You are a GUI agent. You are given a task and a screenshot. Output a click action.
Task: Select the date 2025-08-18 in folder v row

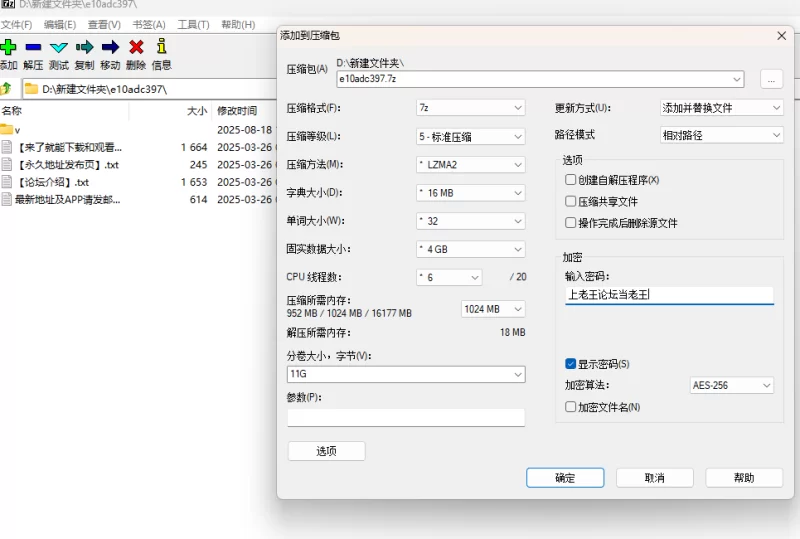coord(245,130)
